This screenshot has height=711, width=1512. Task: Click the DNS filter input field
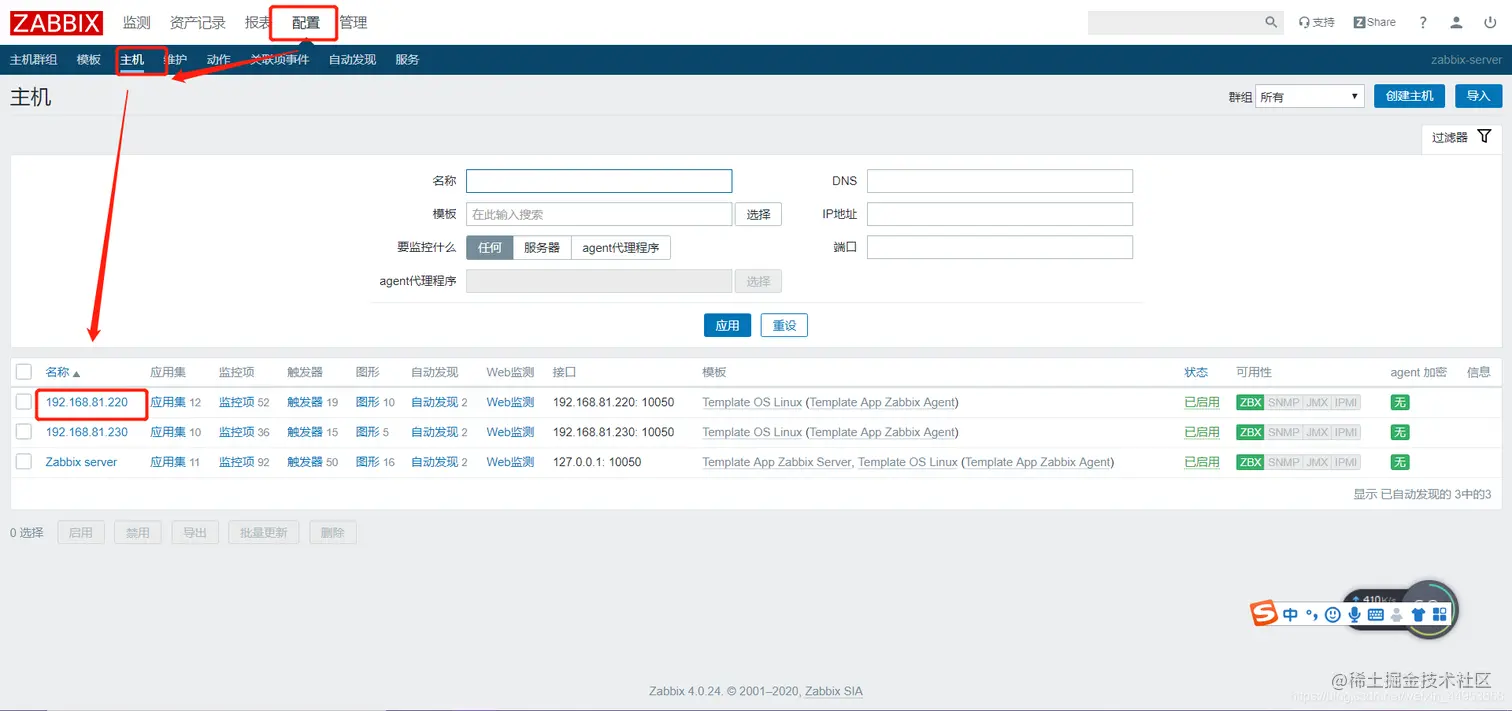click(1000, 181)
